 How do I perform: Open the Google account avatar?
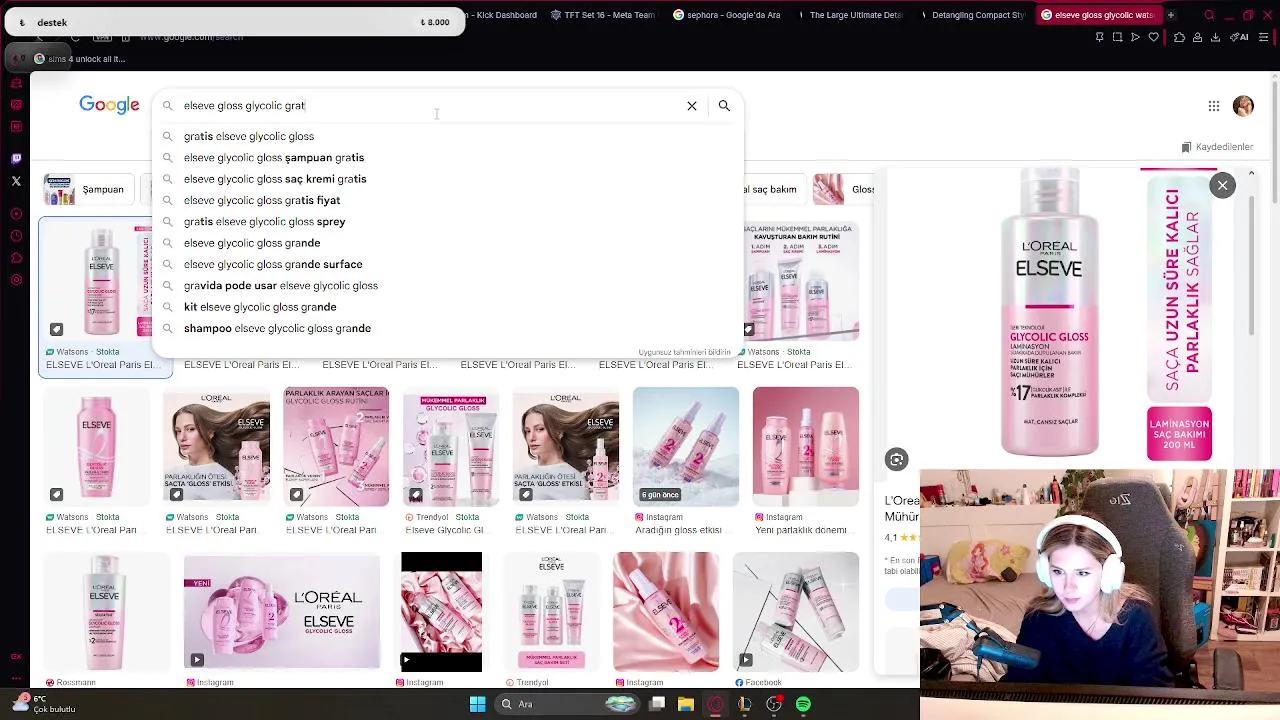point(1243,106)
